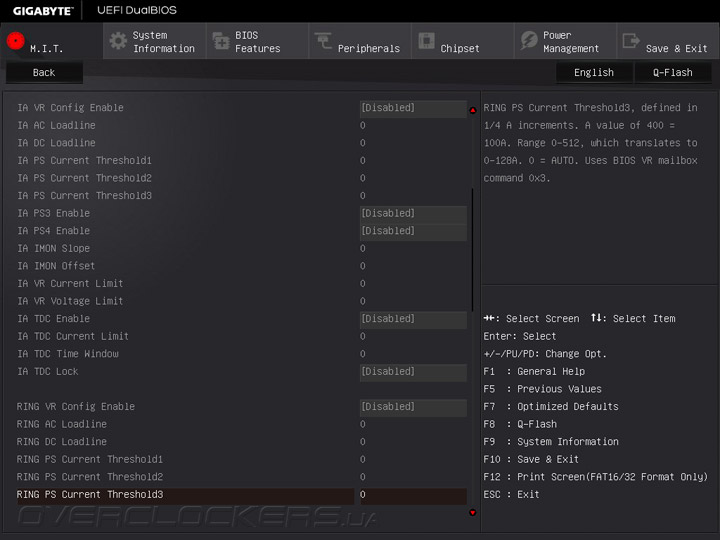Select IA TDC Time Window value
This screenshot has height=540, width=720.
pos(363,354)
